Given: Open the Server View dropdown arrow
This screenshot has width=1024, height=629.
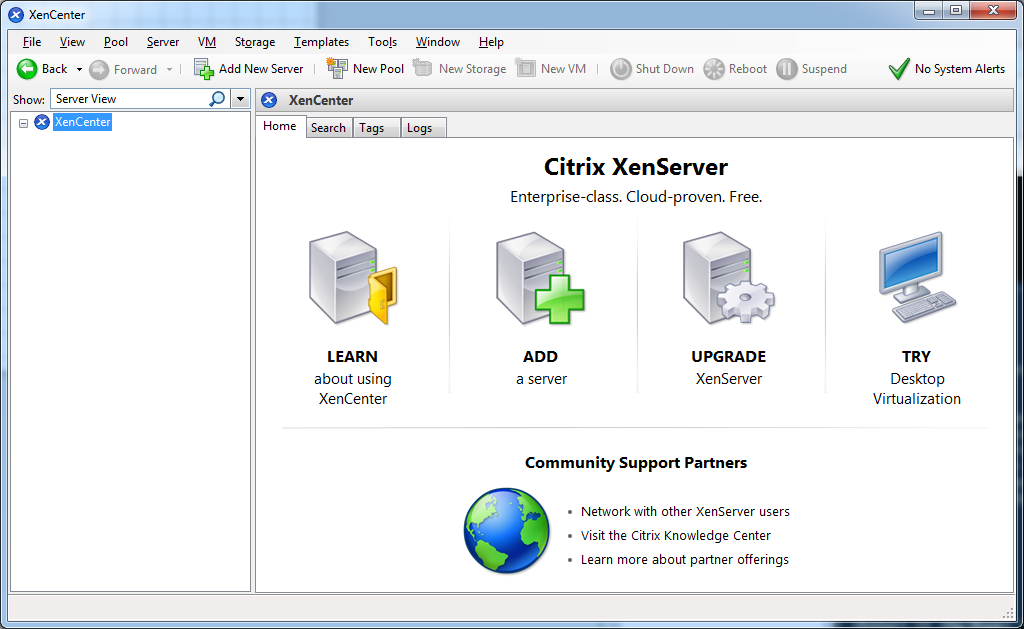Looking at the screenshot, I should [x=240, y=99].
